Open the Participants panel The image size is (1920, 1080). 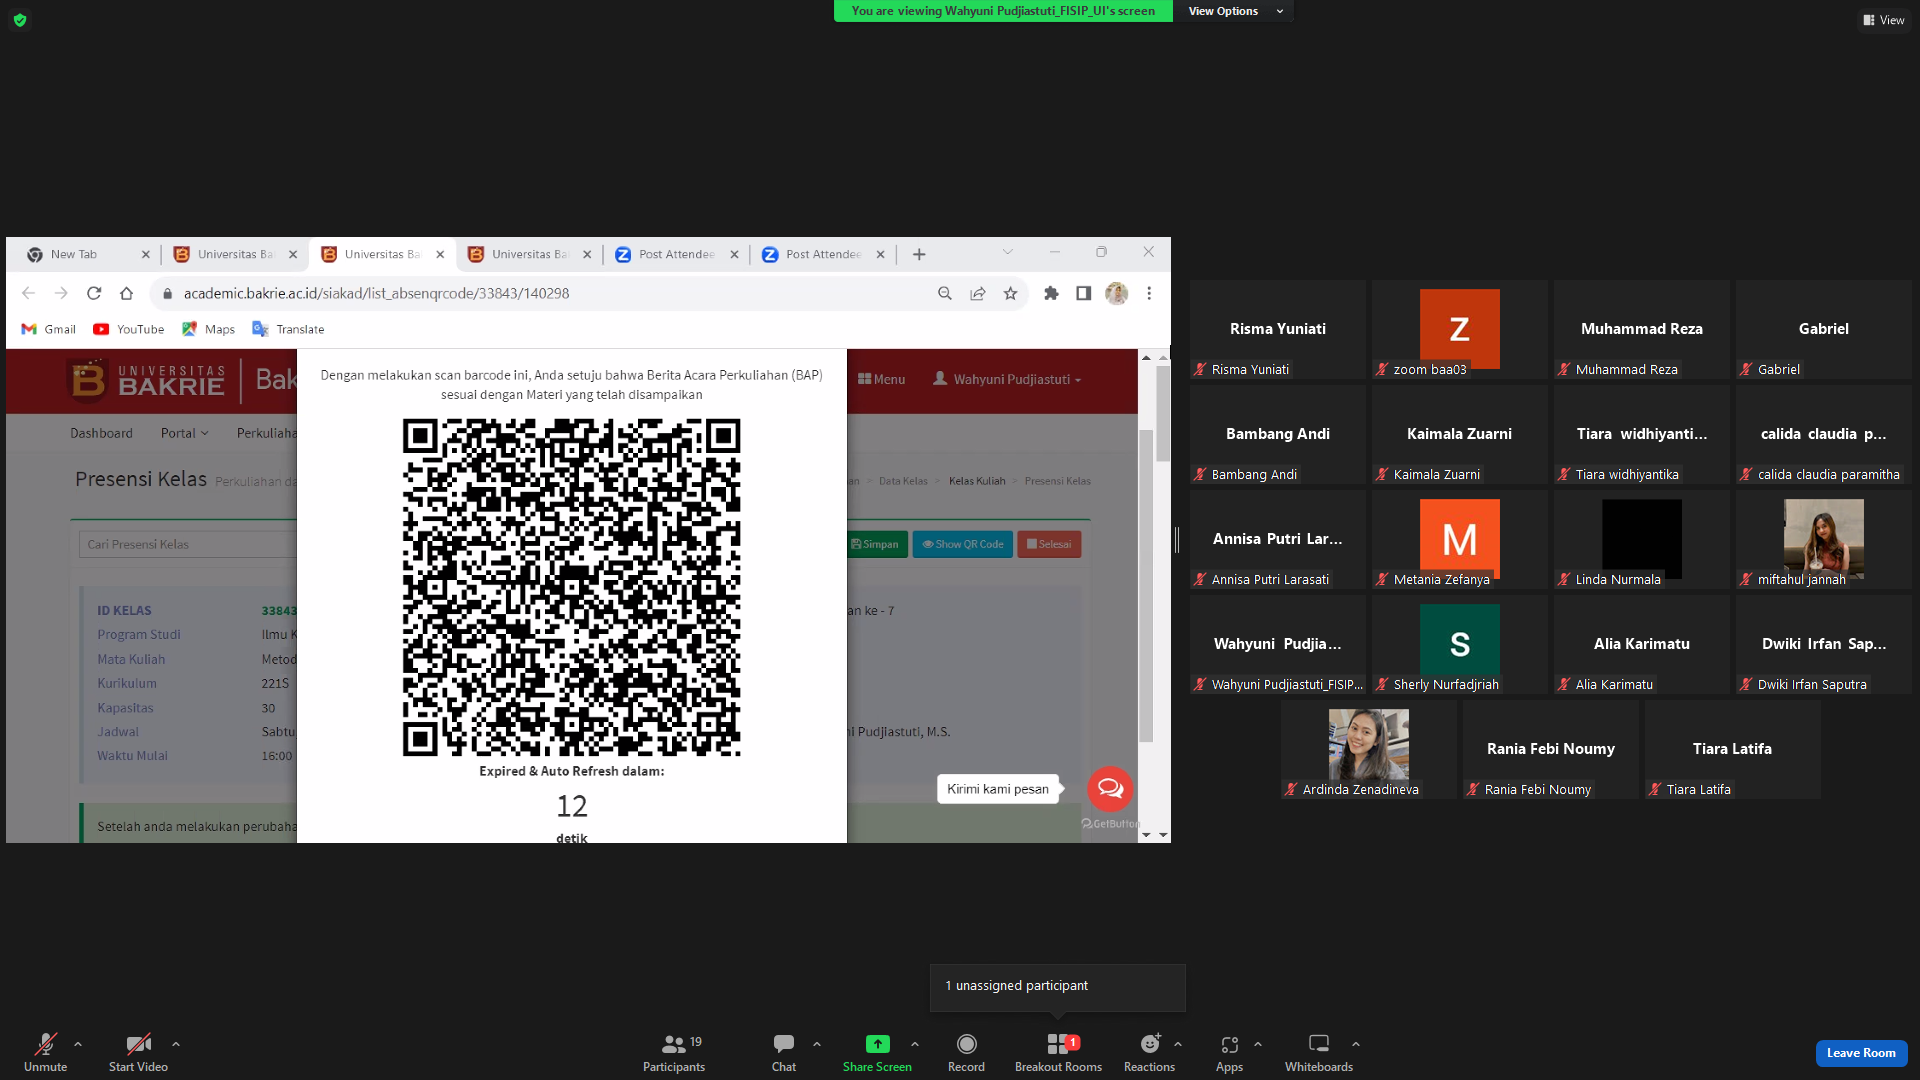[x=674, y=1052]
